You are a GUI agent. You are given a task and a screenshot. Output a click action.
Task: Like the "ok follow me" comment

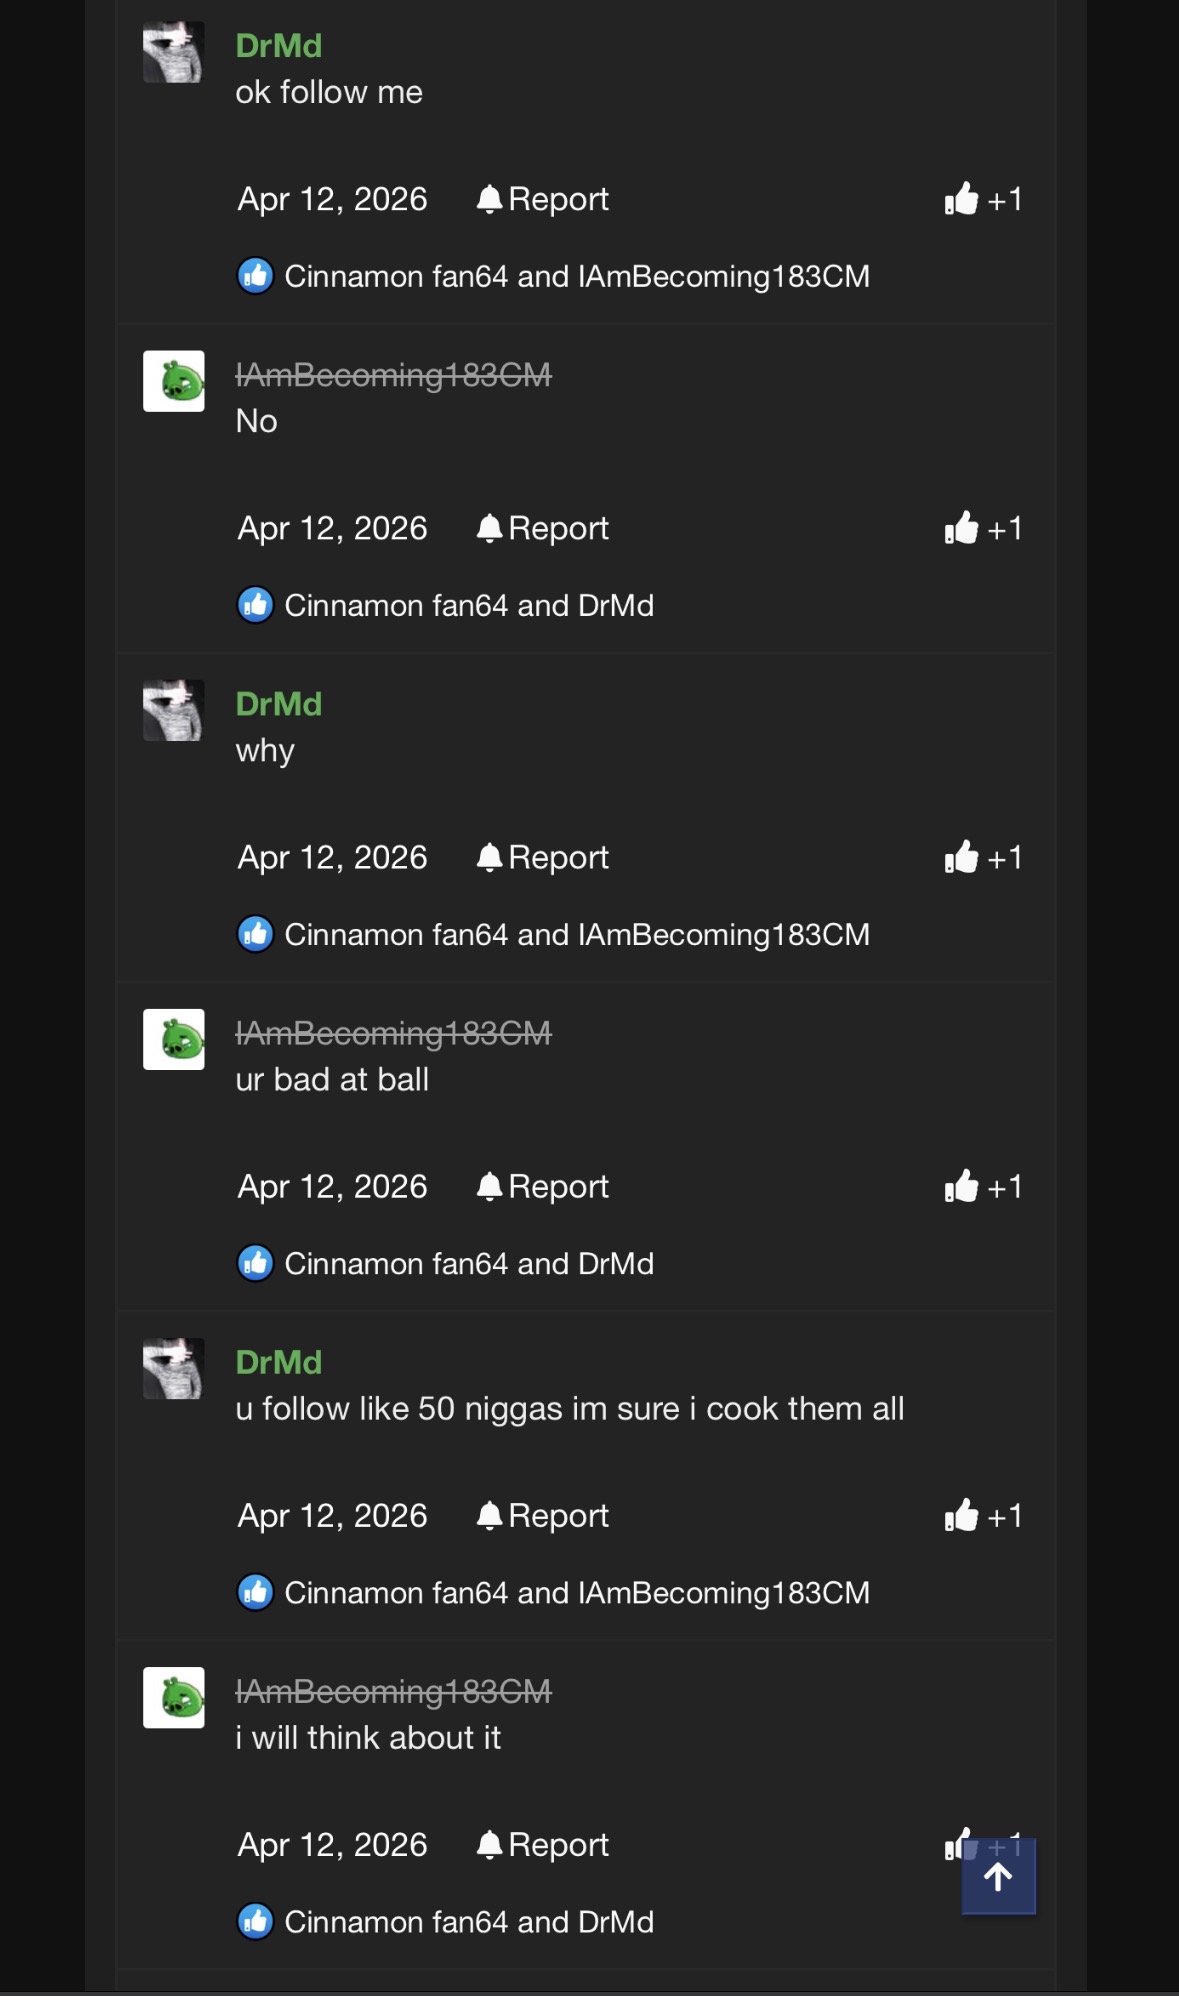click(x=983, y=199)
